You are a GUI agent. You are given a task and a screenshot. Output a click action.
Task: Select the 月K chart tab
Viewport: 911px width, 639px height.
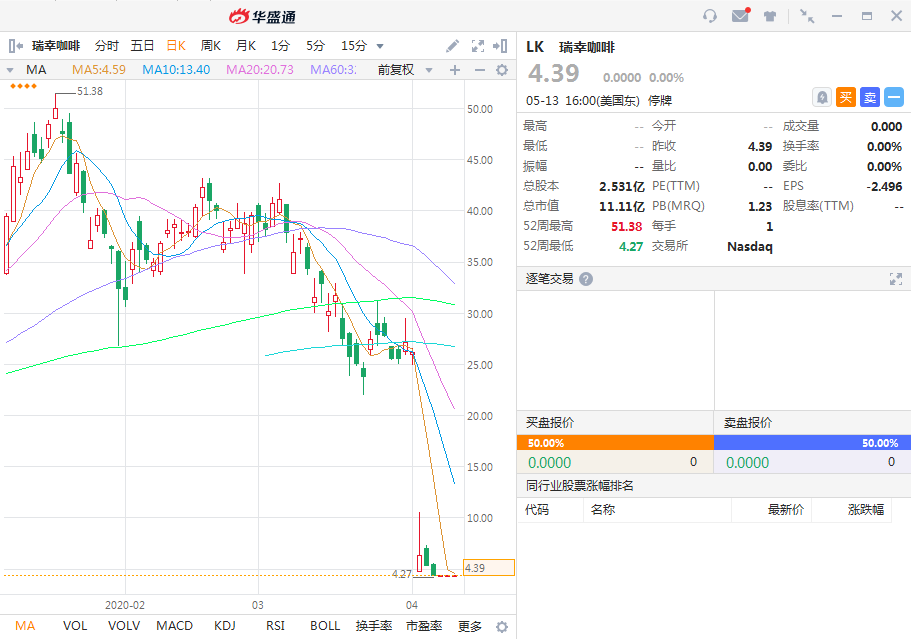pos(246,46)
